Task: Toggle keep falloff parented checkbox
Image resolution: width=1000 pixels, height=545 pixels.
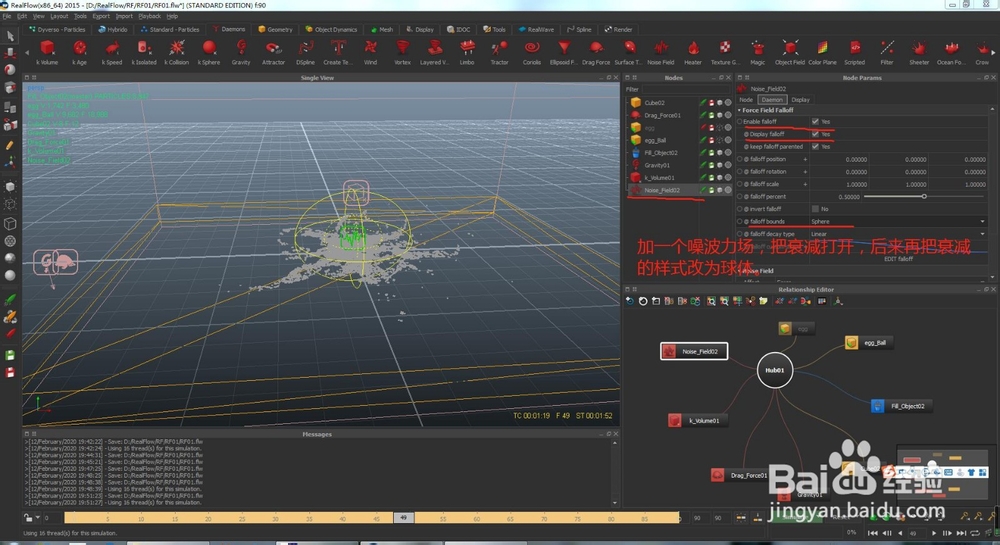Action: (x=815, y=147)
